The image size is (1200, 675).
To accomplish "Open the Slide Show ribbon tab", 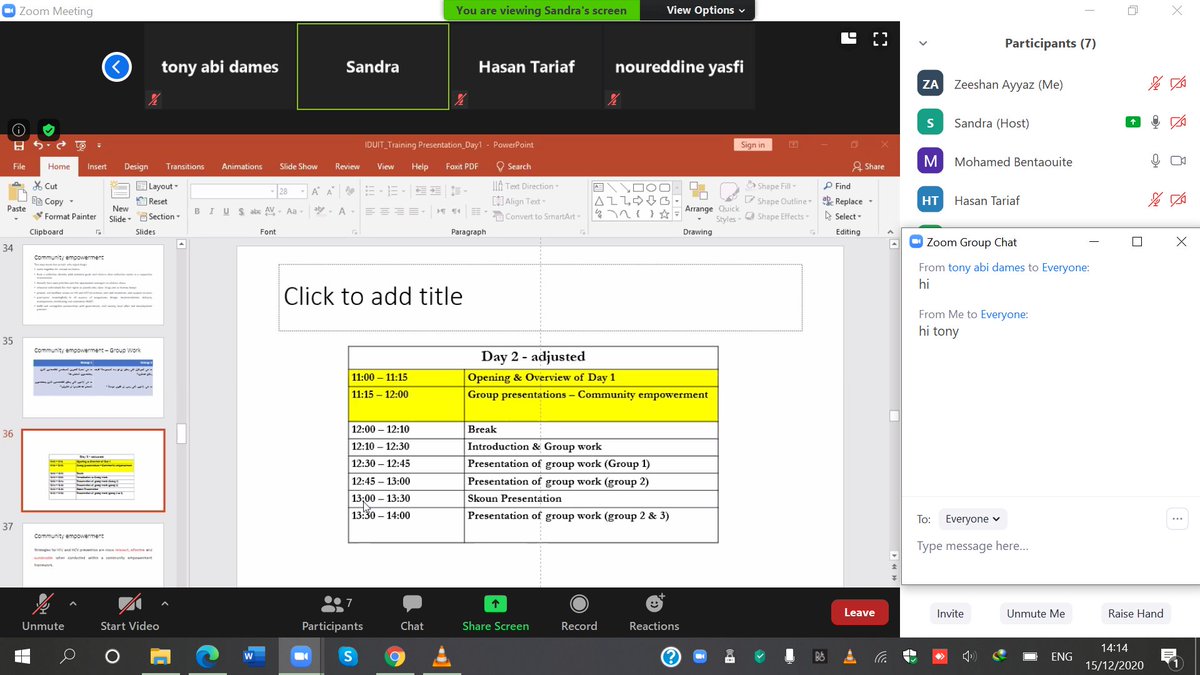I will tap(299, 167).
